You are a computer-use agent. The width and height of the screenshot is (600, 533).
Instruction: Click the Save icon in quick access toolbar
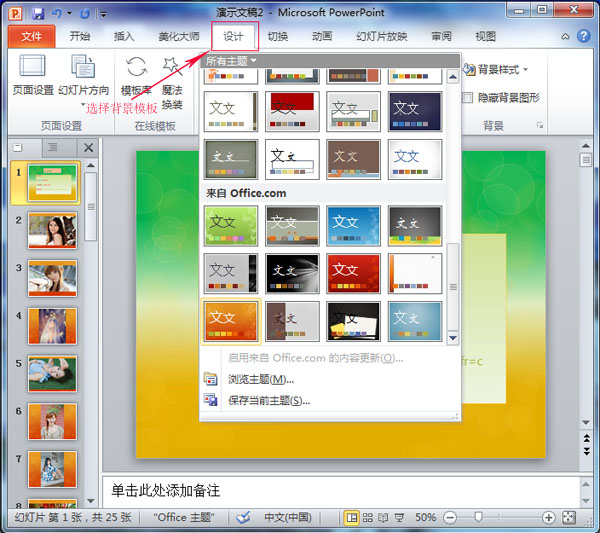[x=38, y=14]
